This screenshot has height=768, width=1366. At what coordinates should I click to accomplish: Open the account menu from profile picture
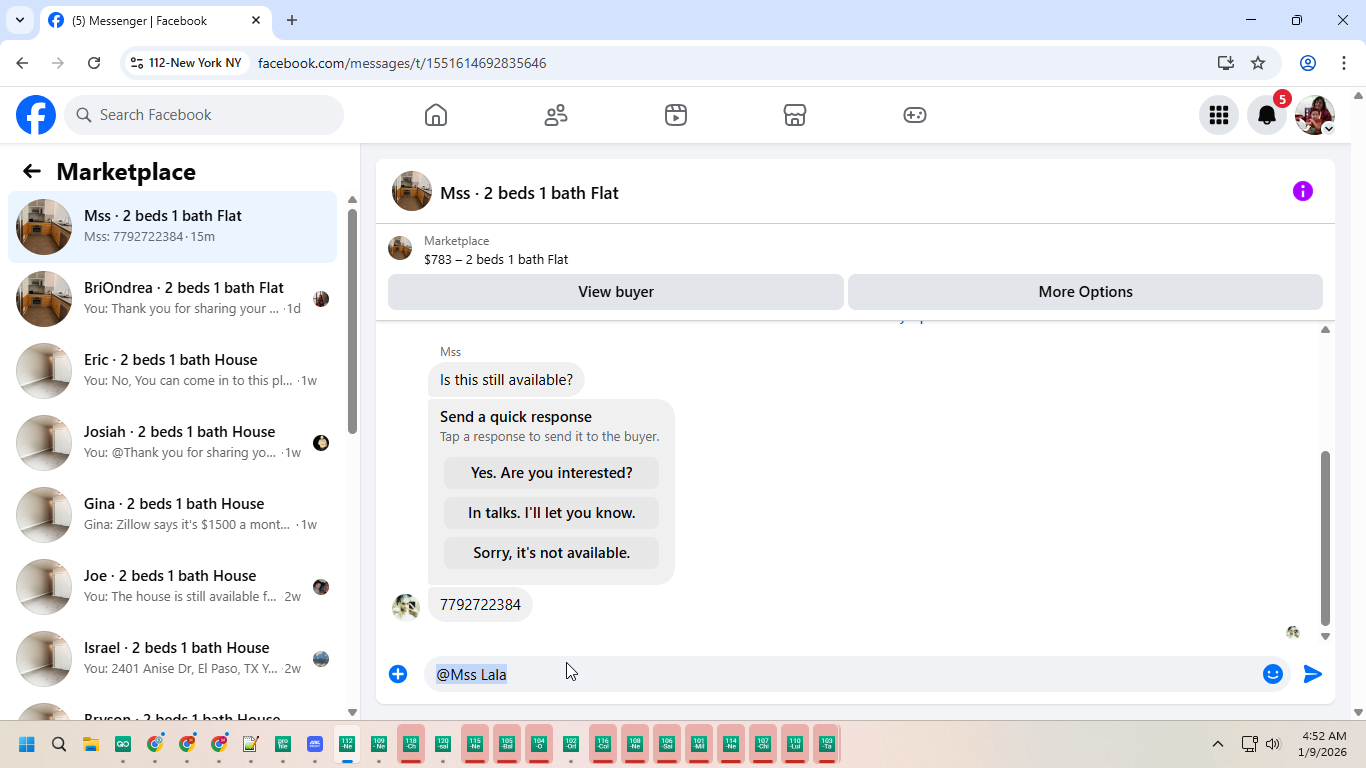1314,115
